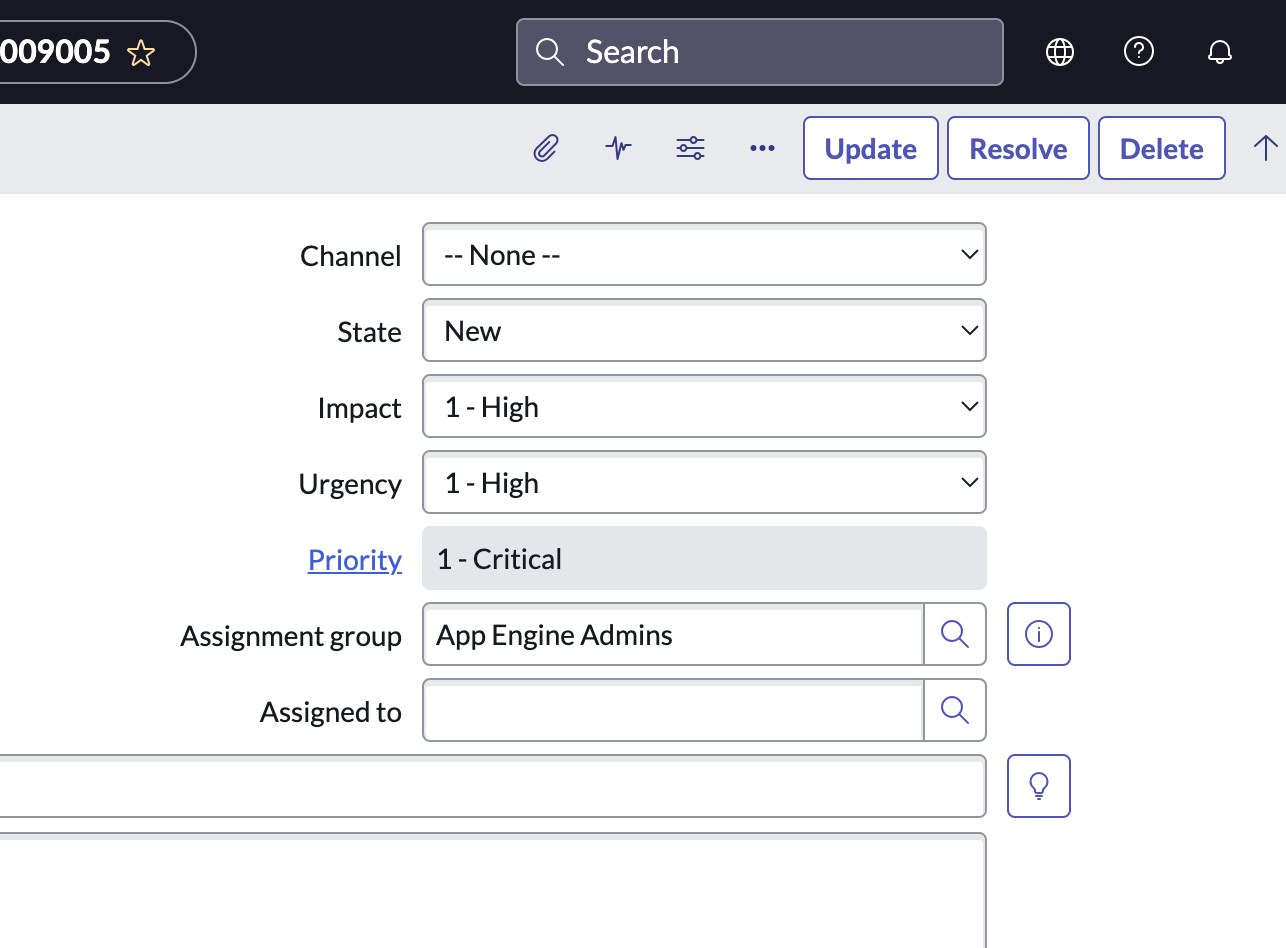Viewport: 1286px width, 948px height.
Task: Click the Update button
Action: coord(870,148)
